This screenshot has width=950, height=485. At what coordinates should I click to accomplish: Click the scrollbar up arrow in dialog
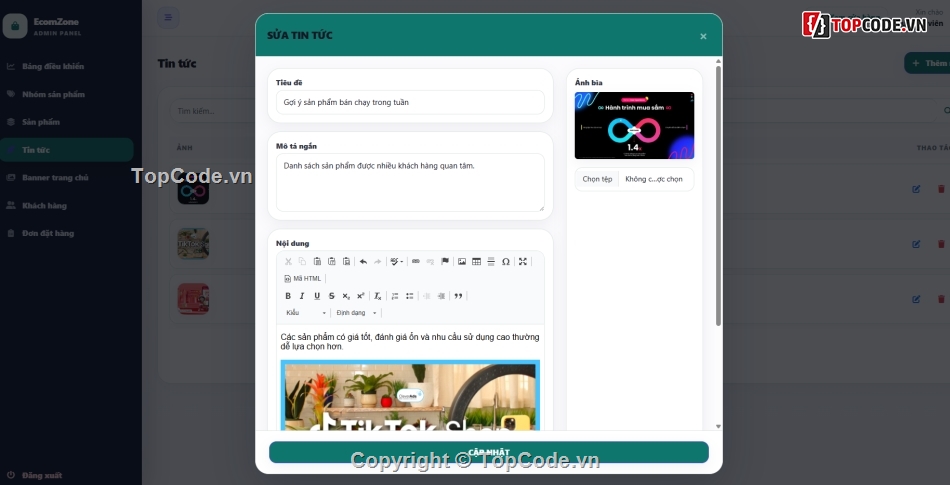coord(719,62)
